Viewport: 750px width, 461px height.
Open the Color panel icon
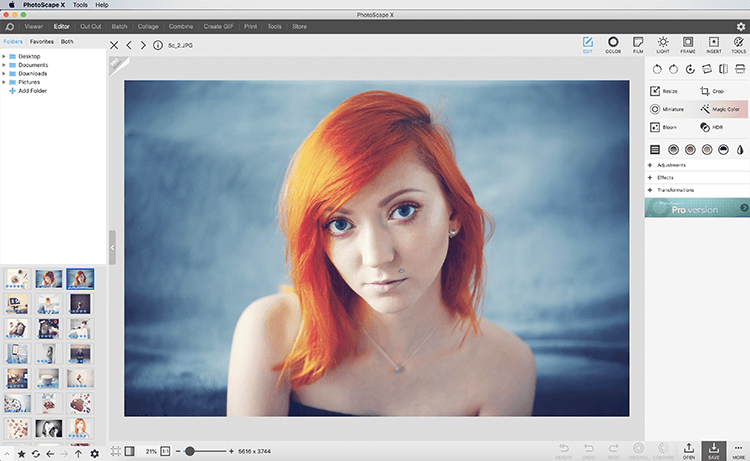(x=613, y=44)
